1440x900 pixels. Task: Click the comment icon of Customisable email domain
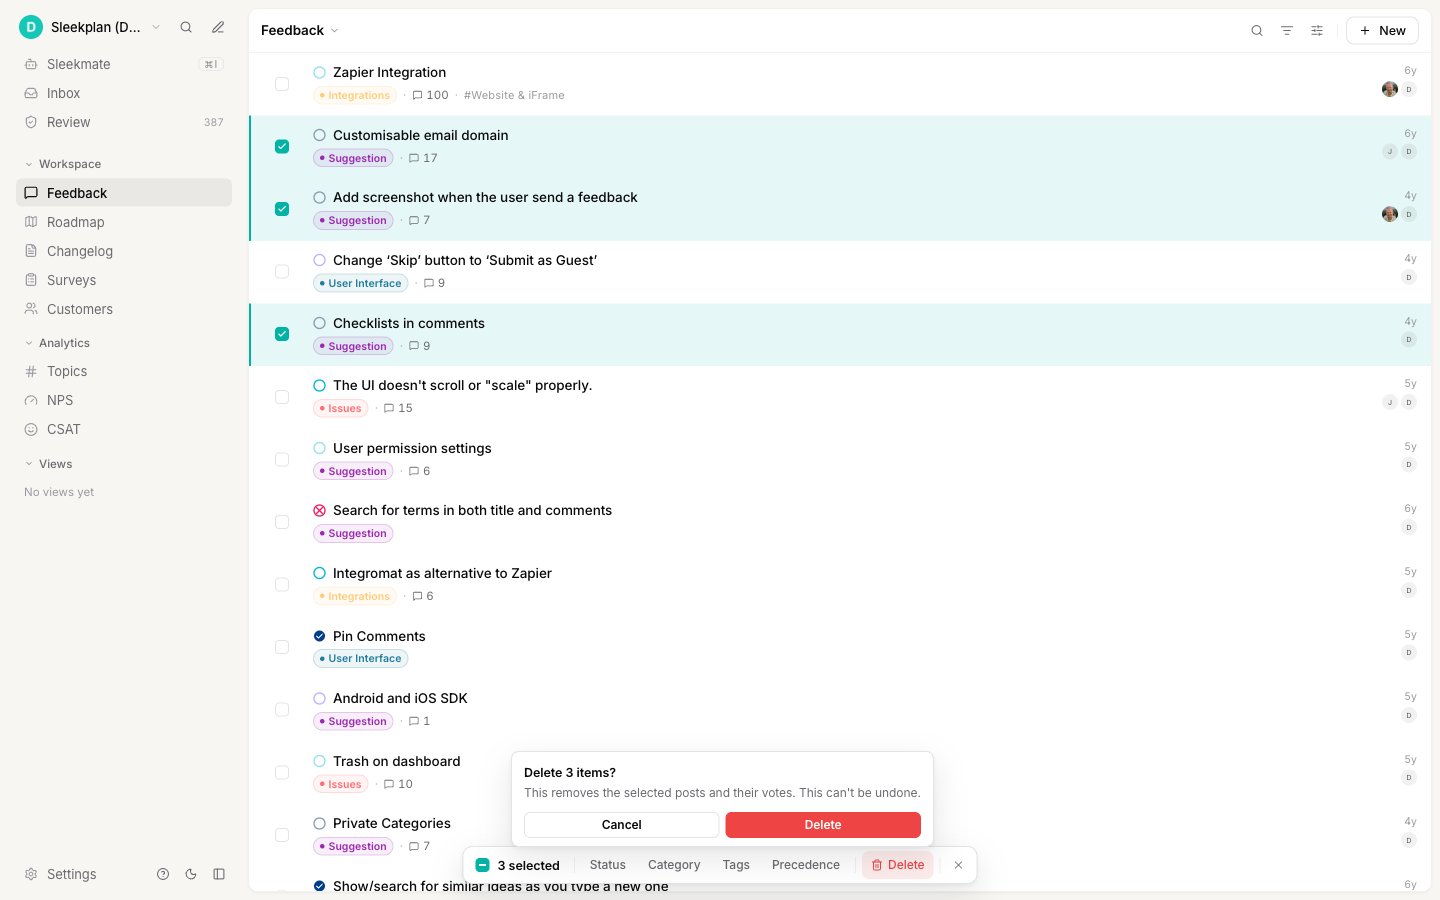point(414,158)
